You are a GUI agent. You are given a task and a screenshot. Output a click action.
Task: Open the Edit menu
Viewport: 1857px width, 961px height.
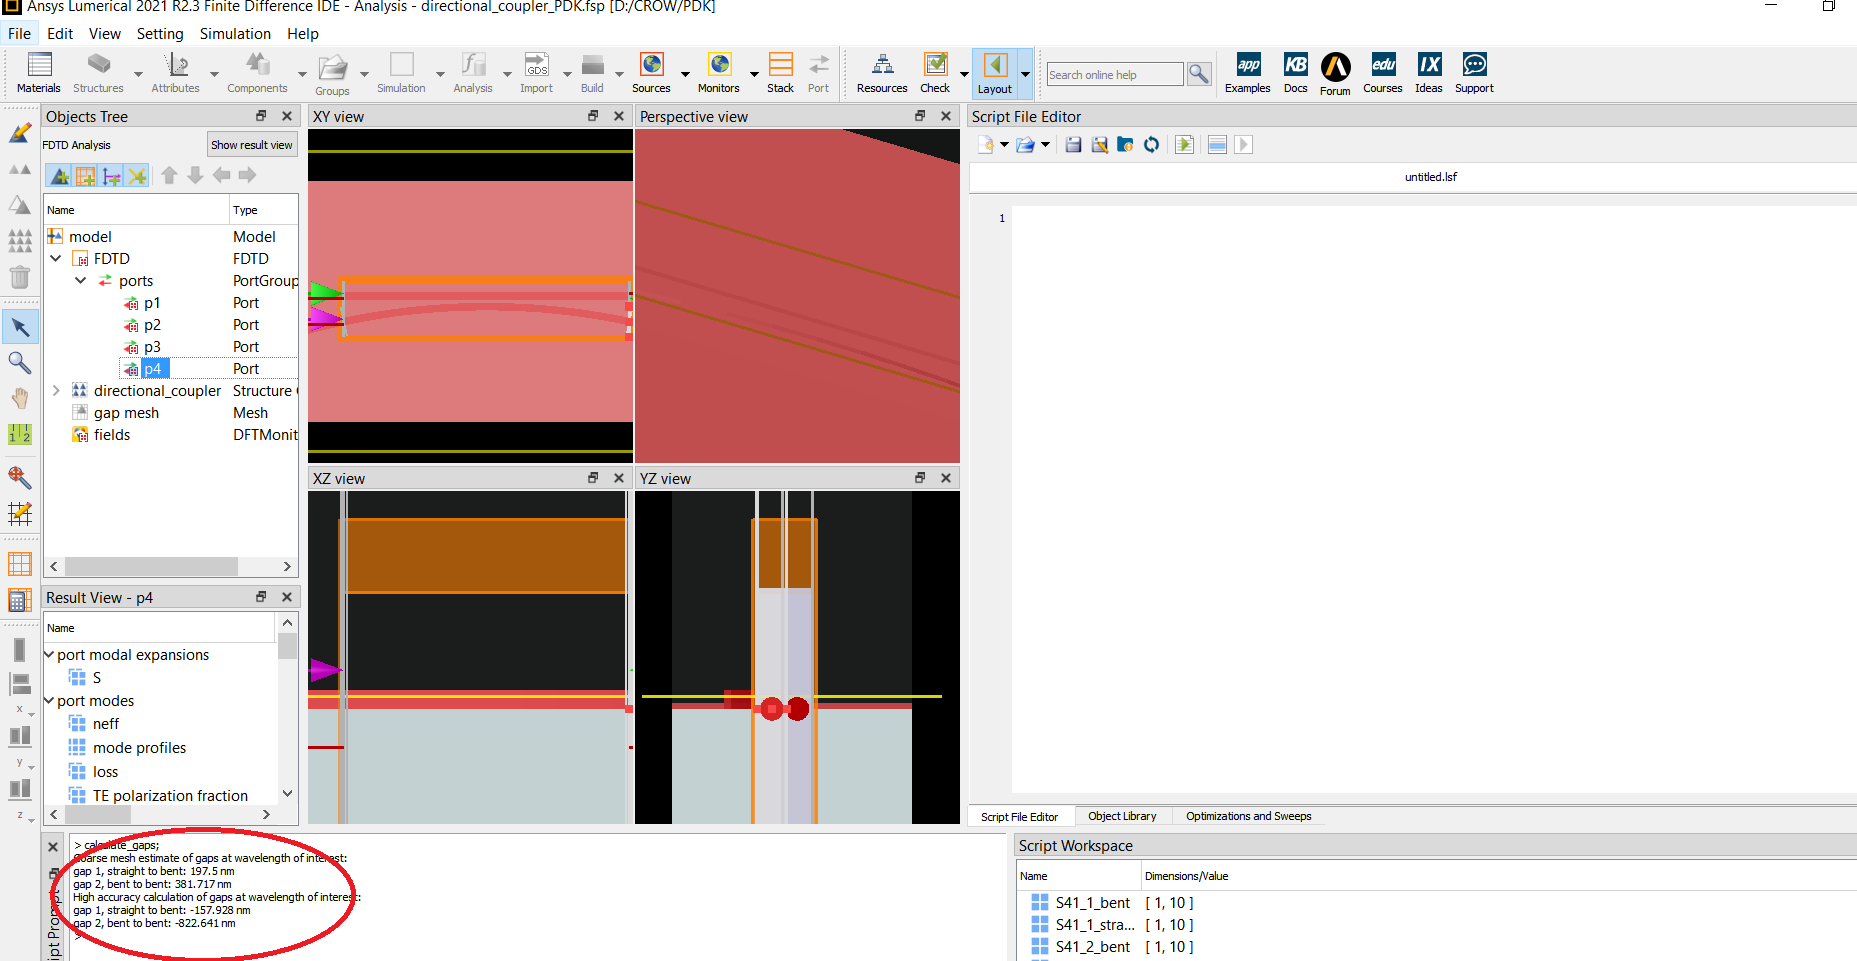point(60,34)
